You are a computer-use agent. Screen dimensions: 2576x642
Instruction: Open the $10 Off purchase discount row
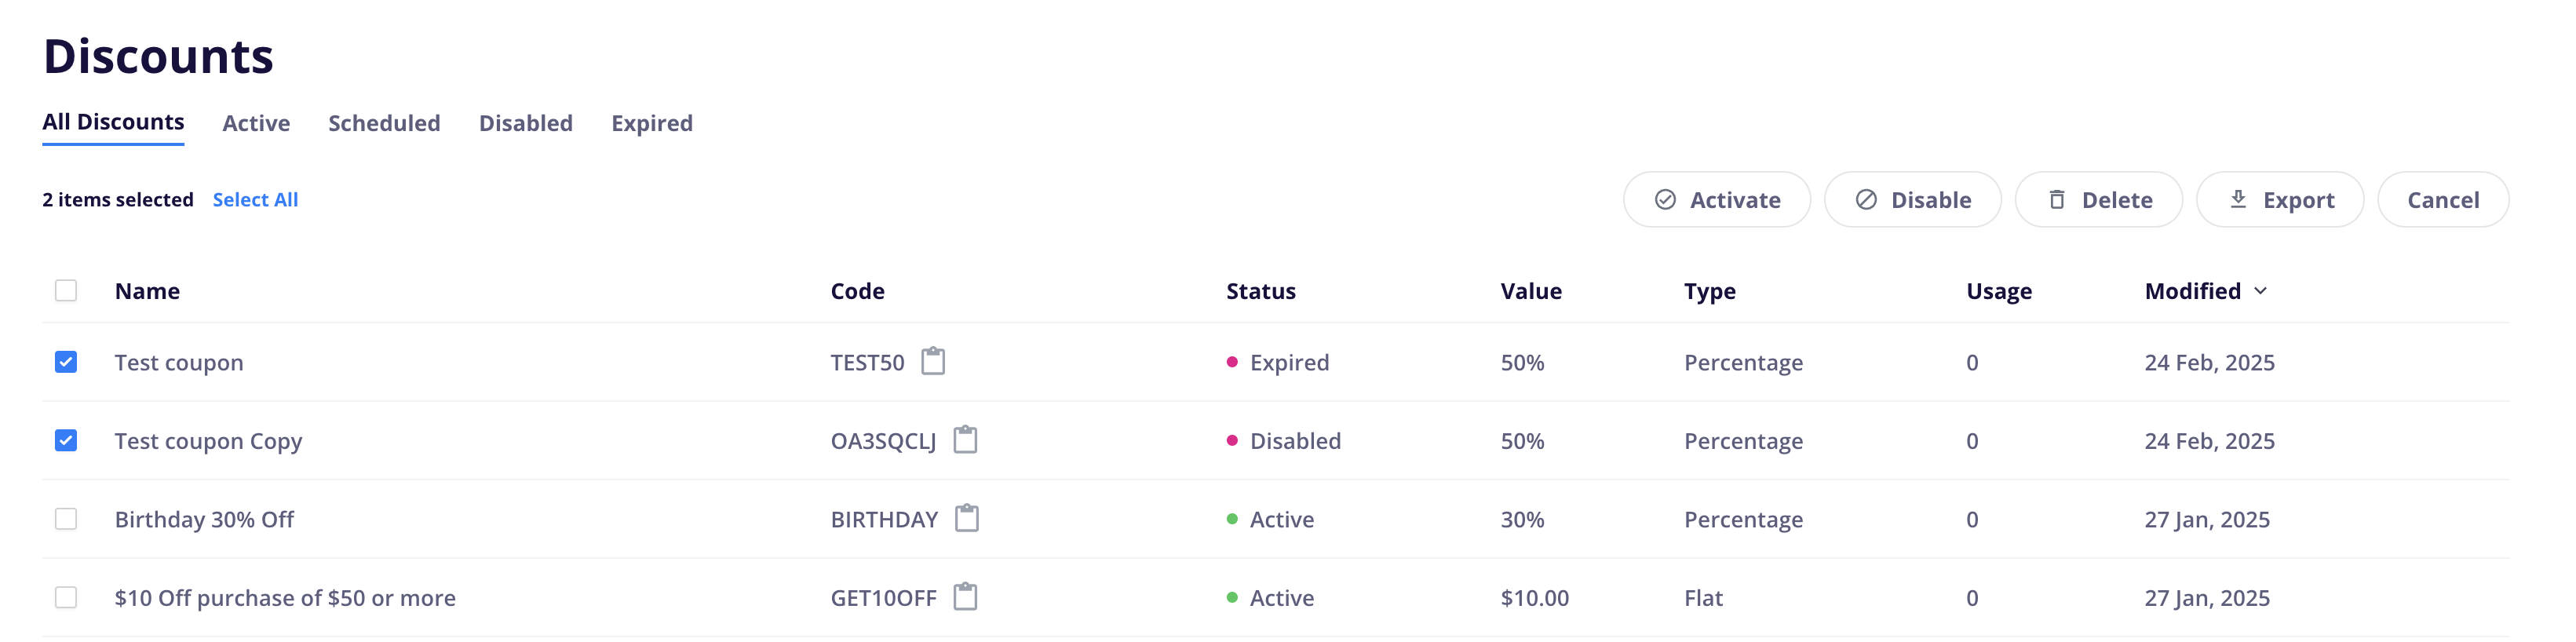(285, 598)
